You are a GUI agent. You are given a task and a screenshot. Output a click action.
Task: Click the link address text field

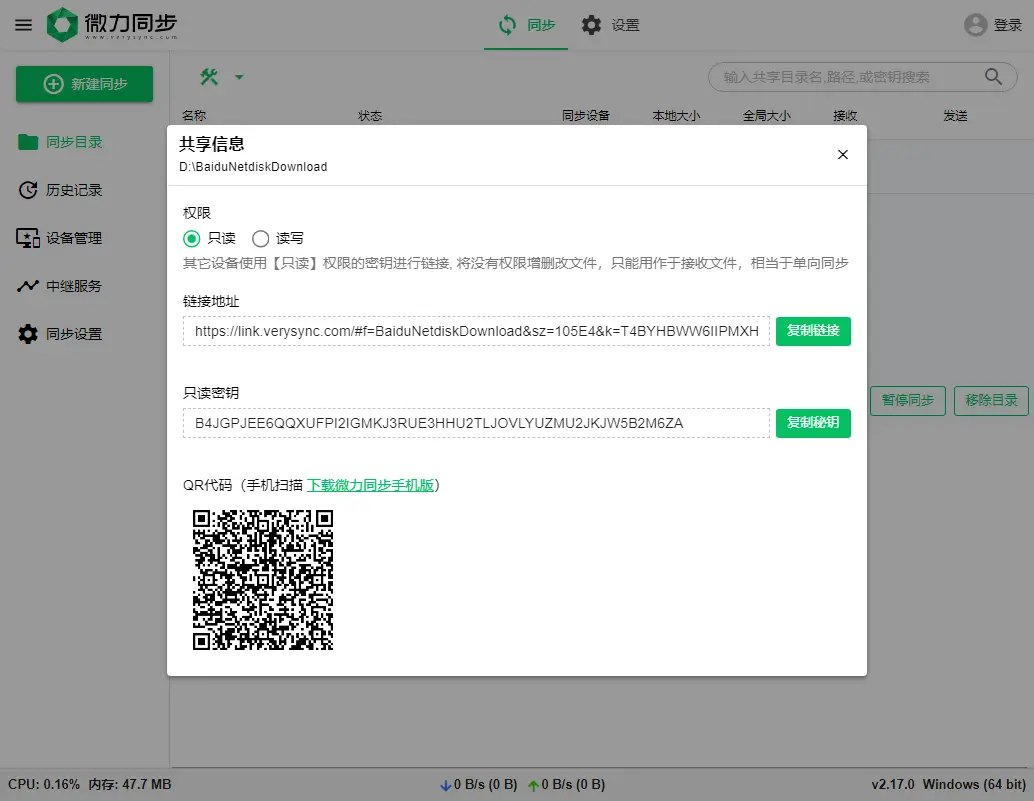click(x=476, y=331)
